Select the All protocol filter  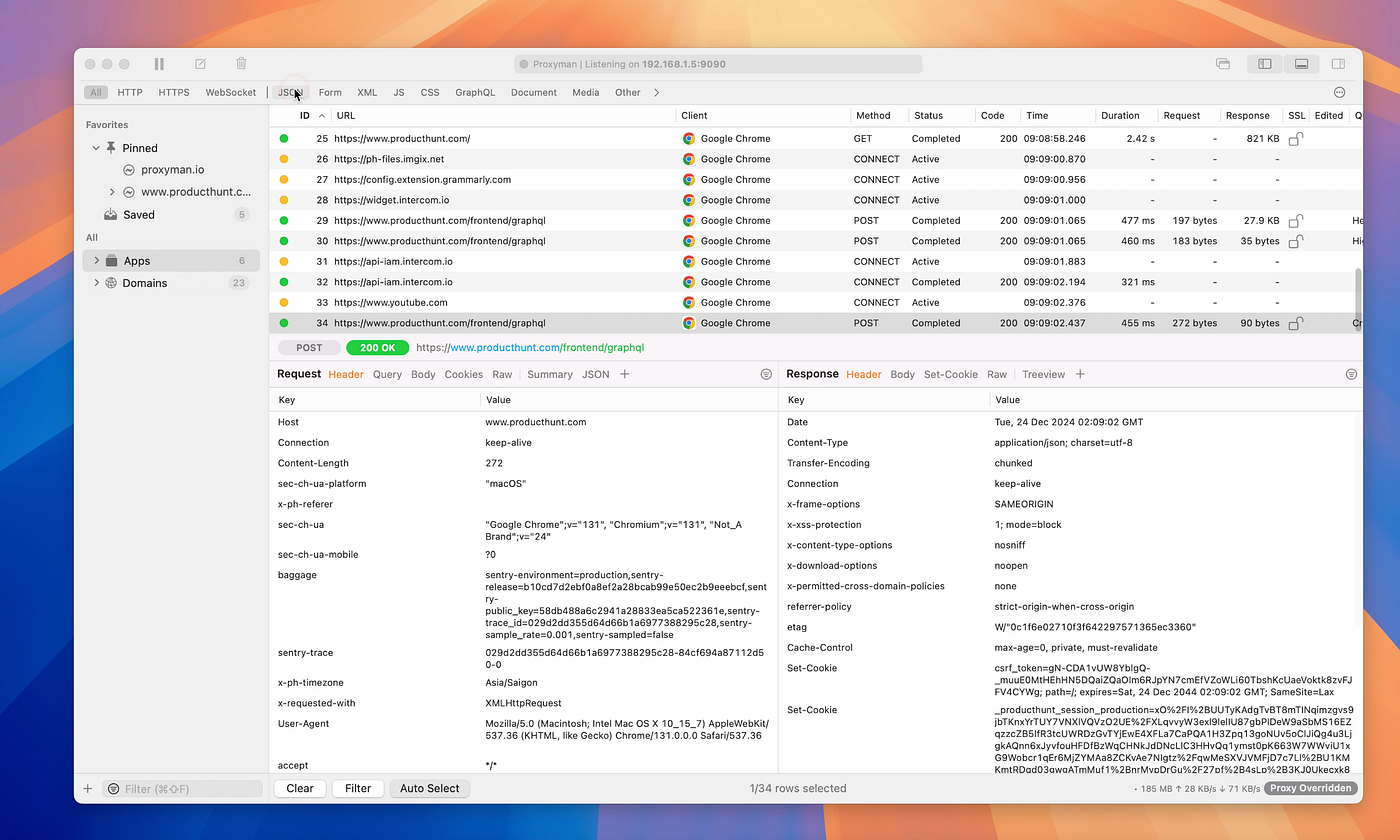96,92
